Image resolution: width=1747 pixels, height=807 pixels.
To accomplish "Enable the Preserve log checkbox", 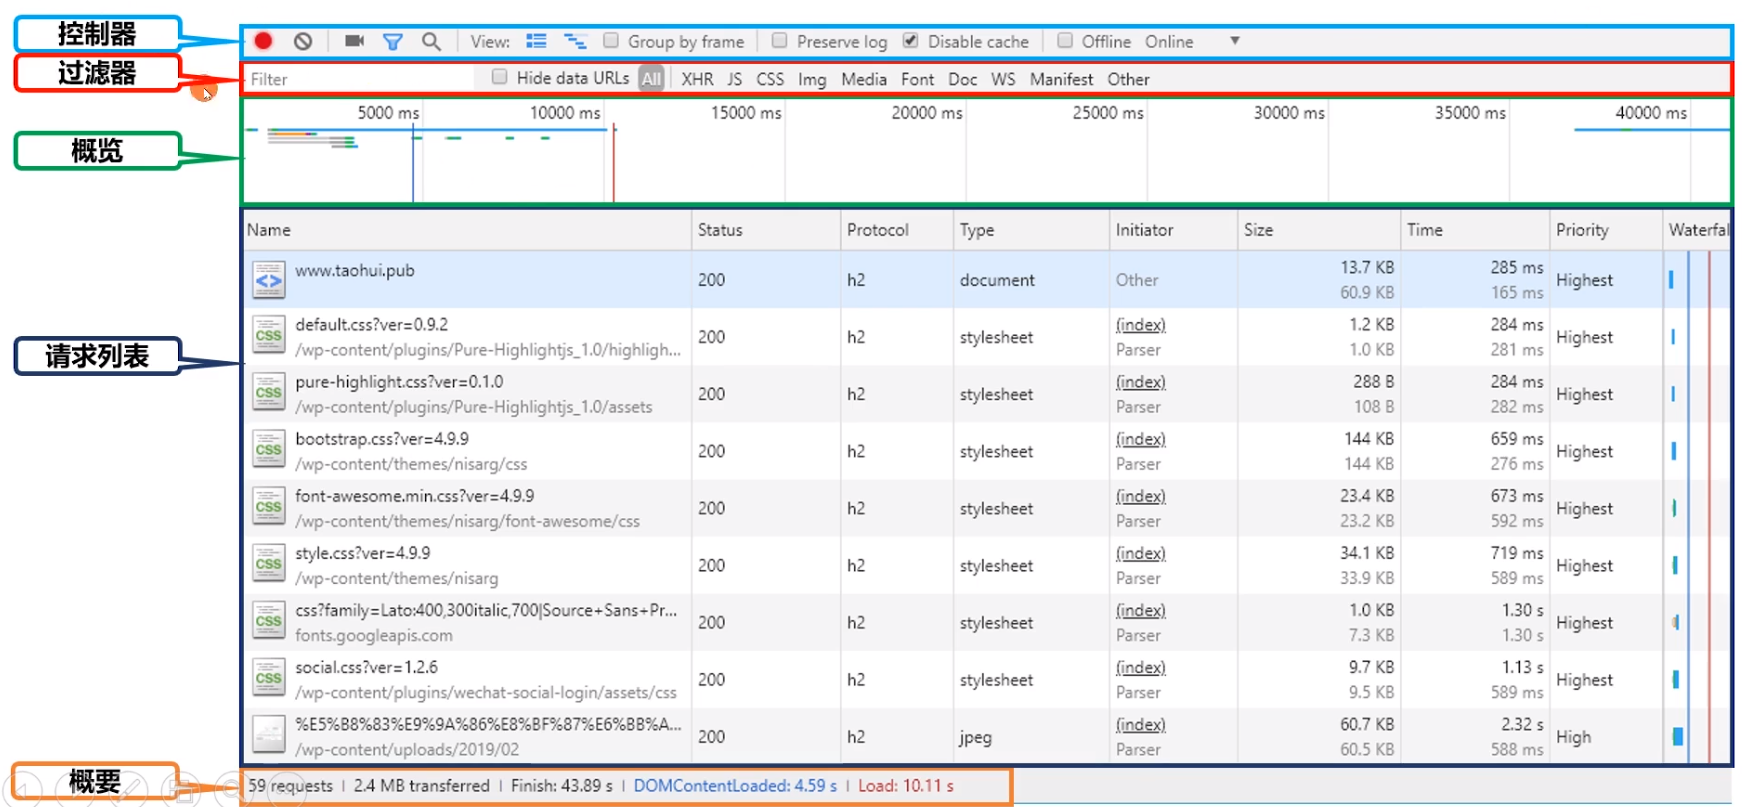I will [780, 41].
